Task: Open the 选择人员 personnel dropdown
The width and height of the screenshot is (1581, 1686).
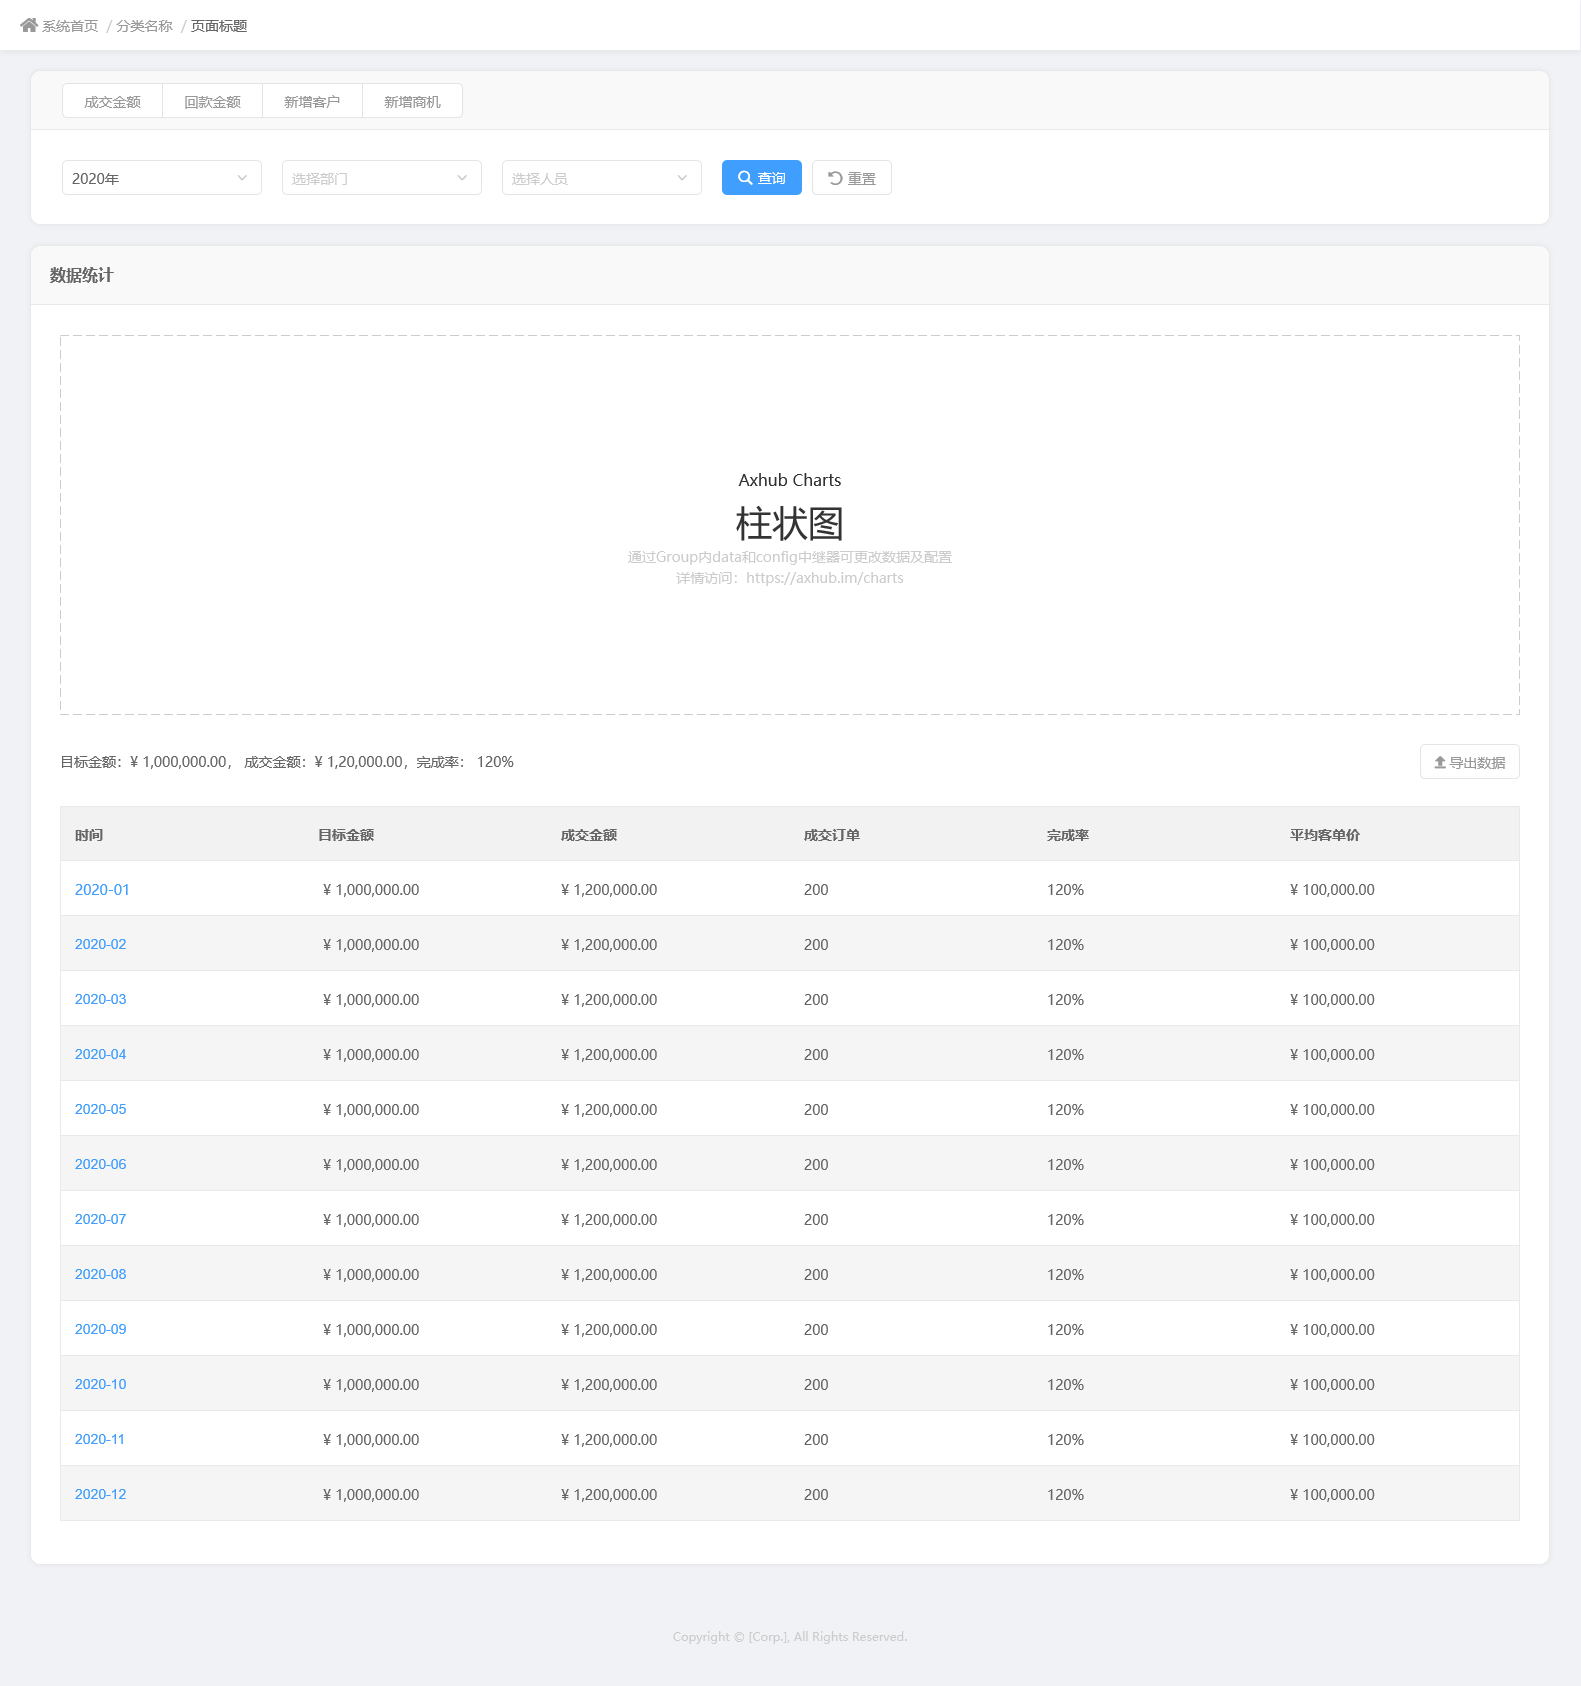Action: tap(602, 178)
